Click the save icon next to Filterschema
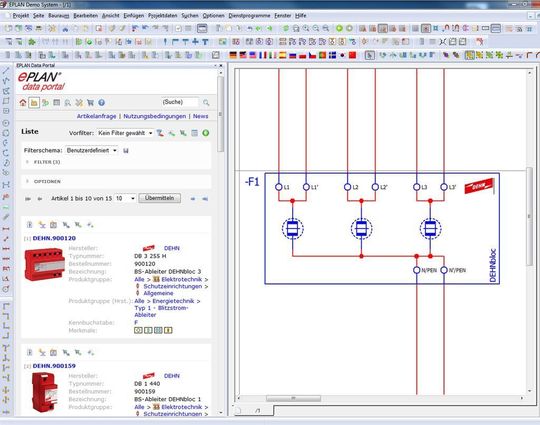 pos(126,151)
